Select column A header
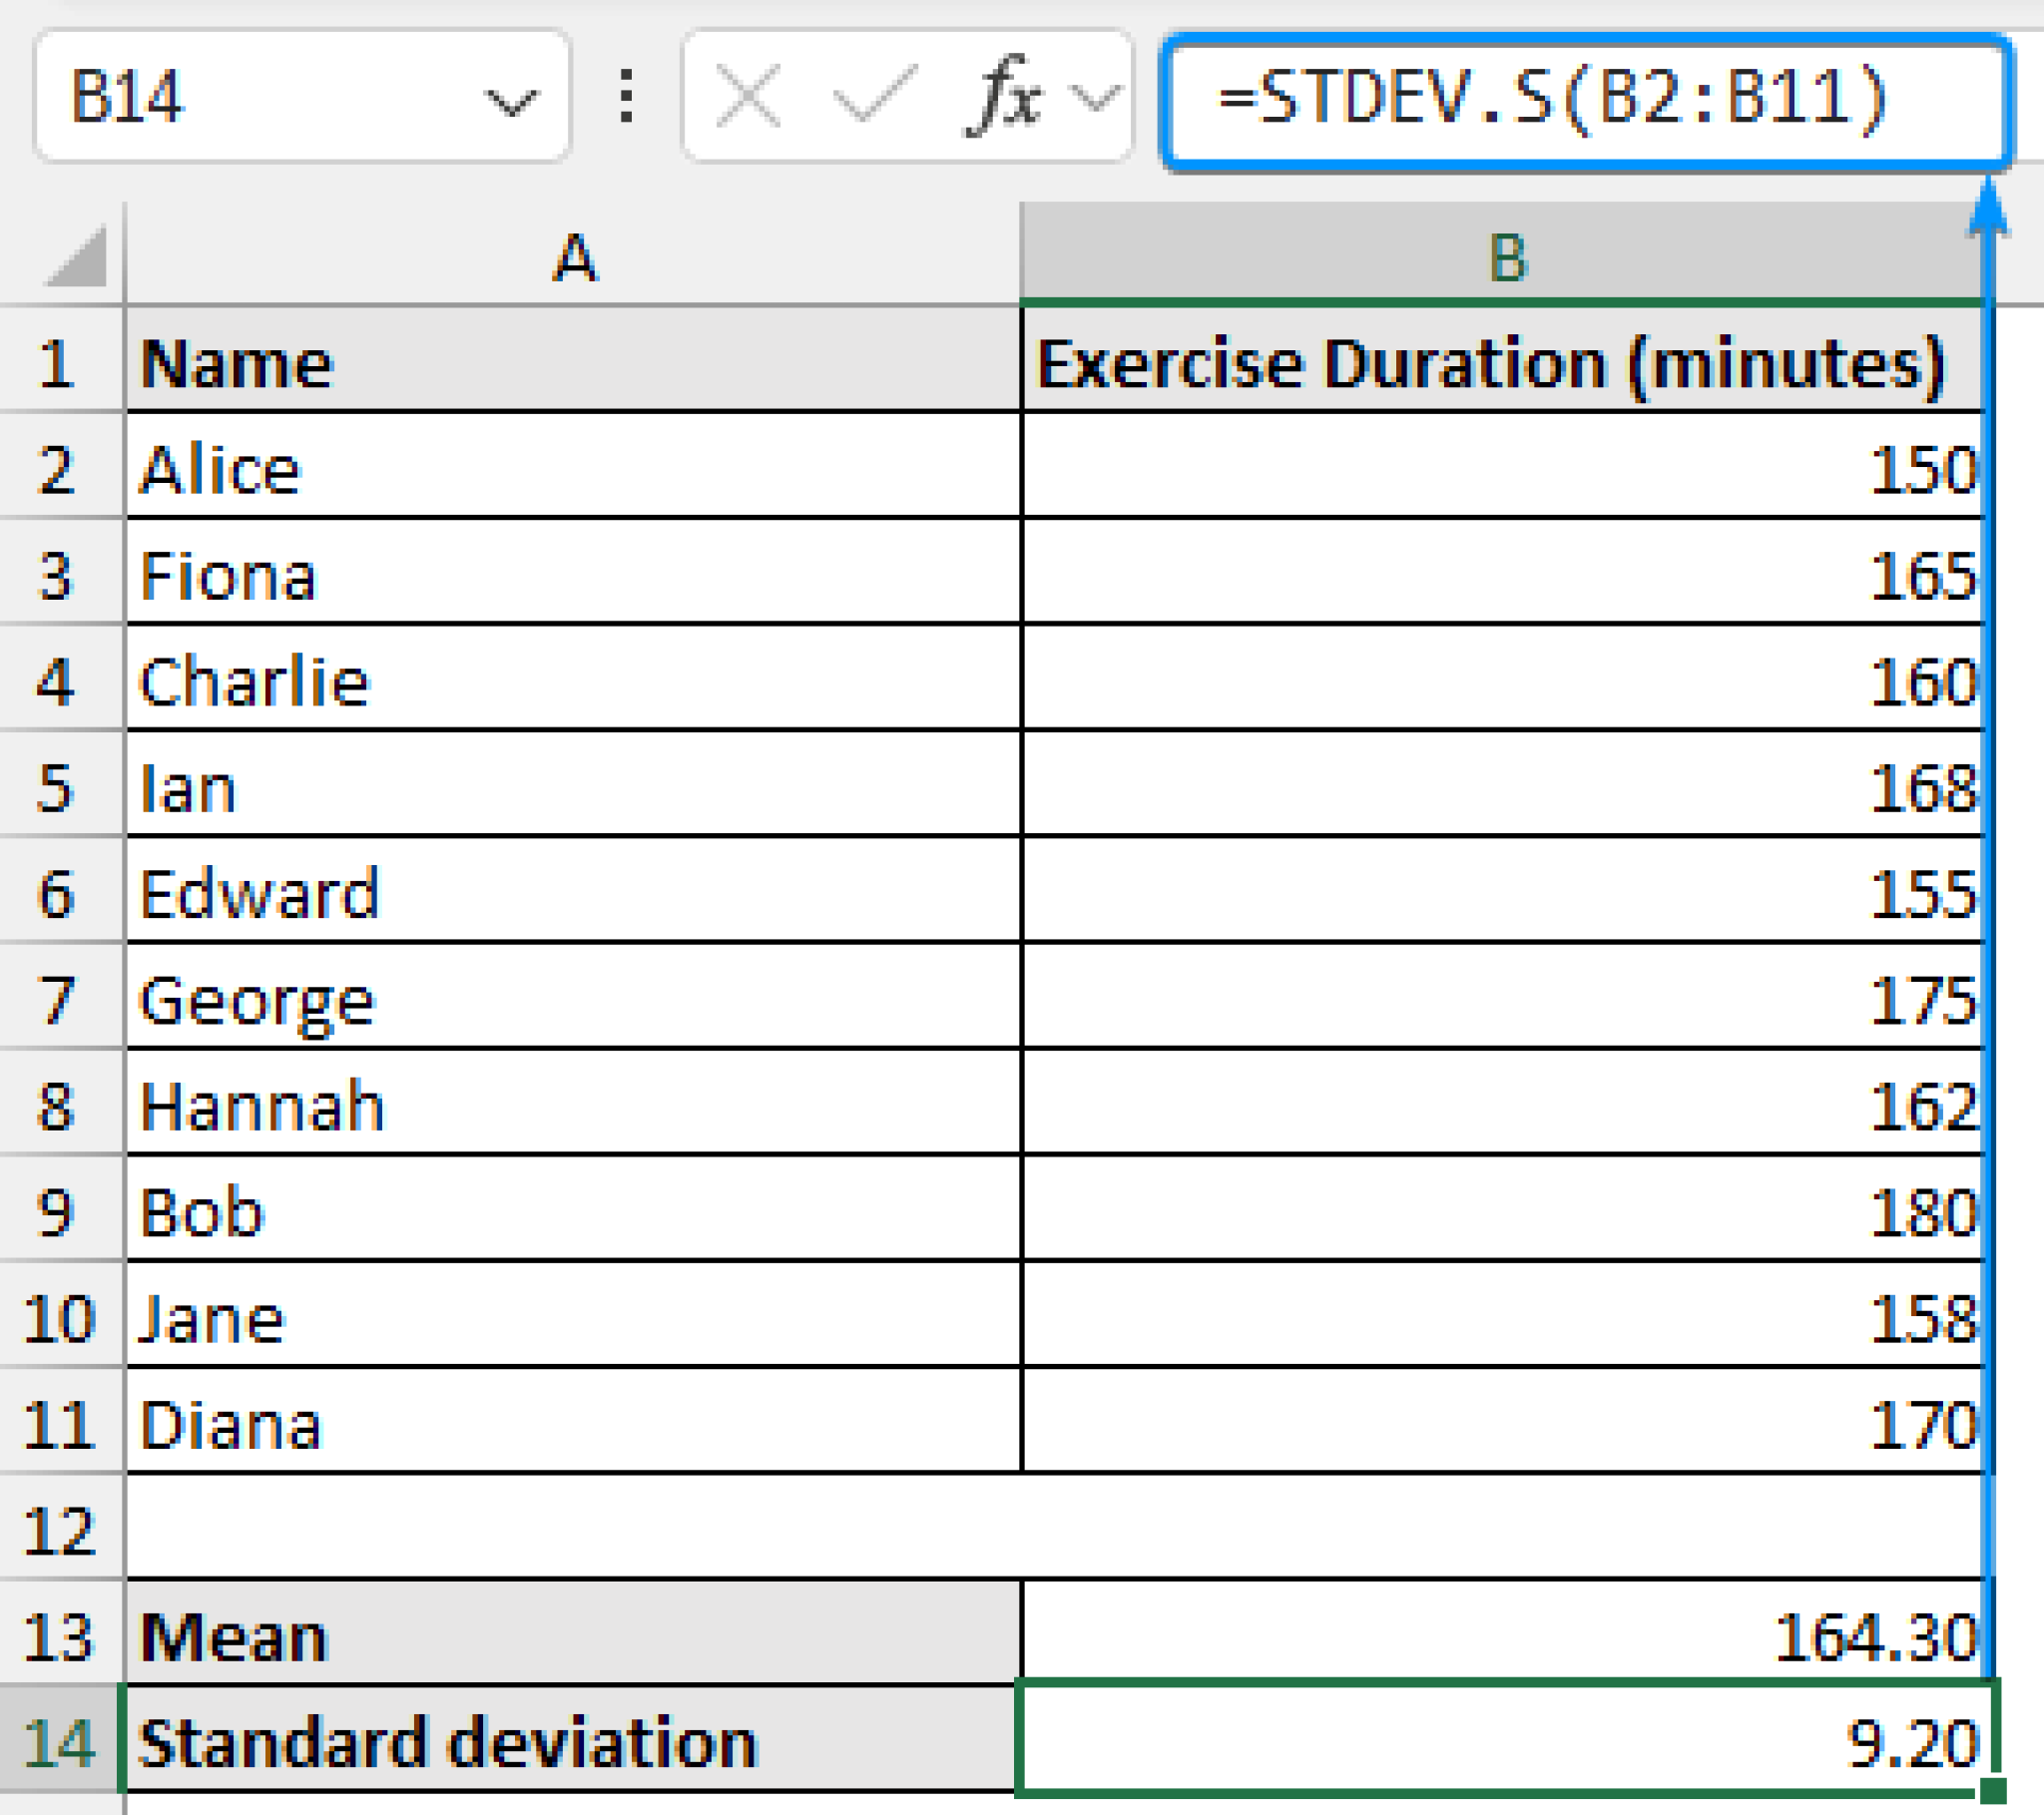 pyautogui.click(x=574, y=254)
